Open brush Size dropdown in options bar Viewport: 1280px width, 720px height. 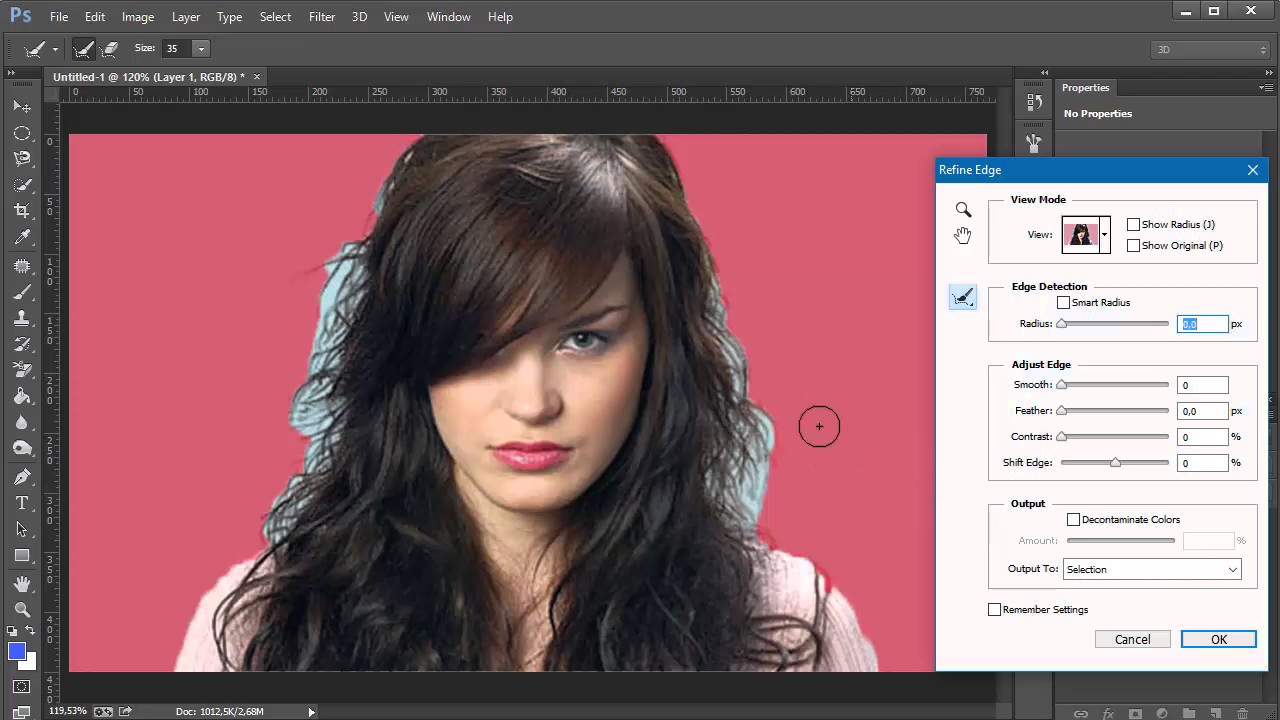tap(201, 49)
